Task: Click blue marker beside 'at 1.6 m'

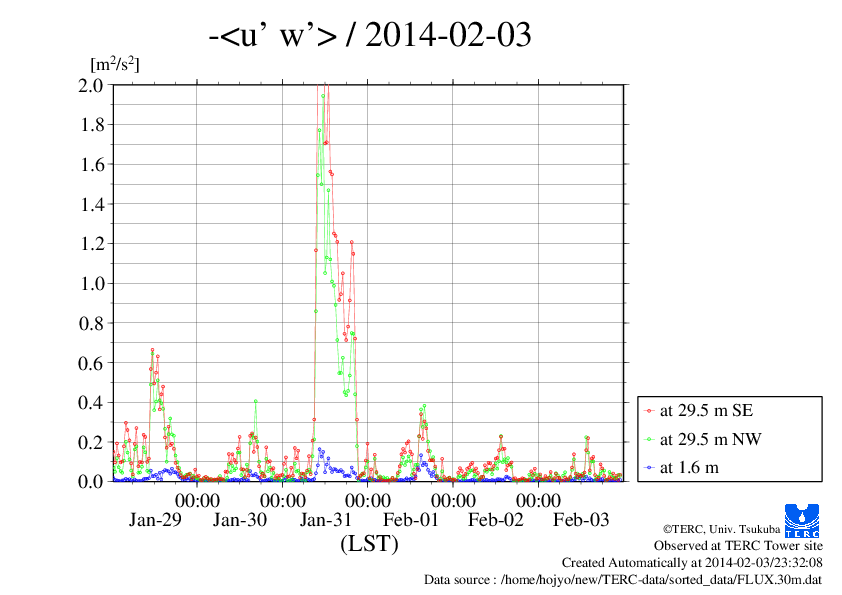Action: (x=649, y=468)
